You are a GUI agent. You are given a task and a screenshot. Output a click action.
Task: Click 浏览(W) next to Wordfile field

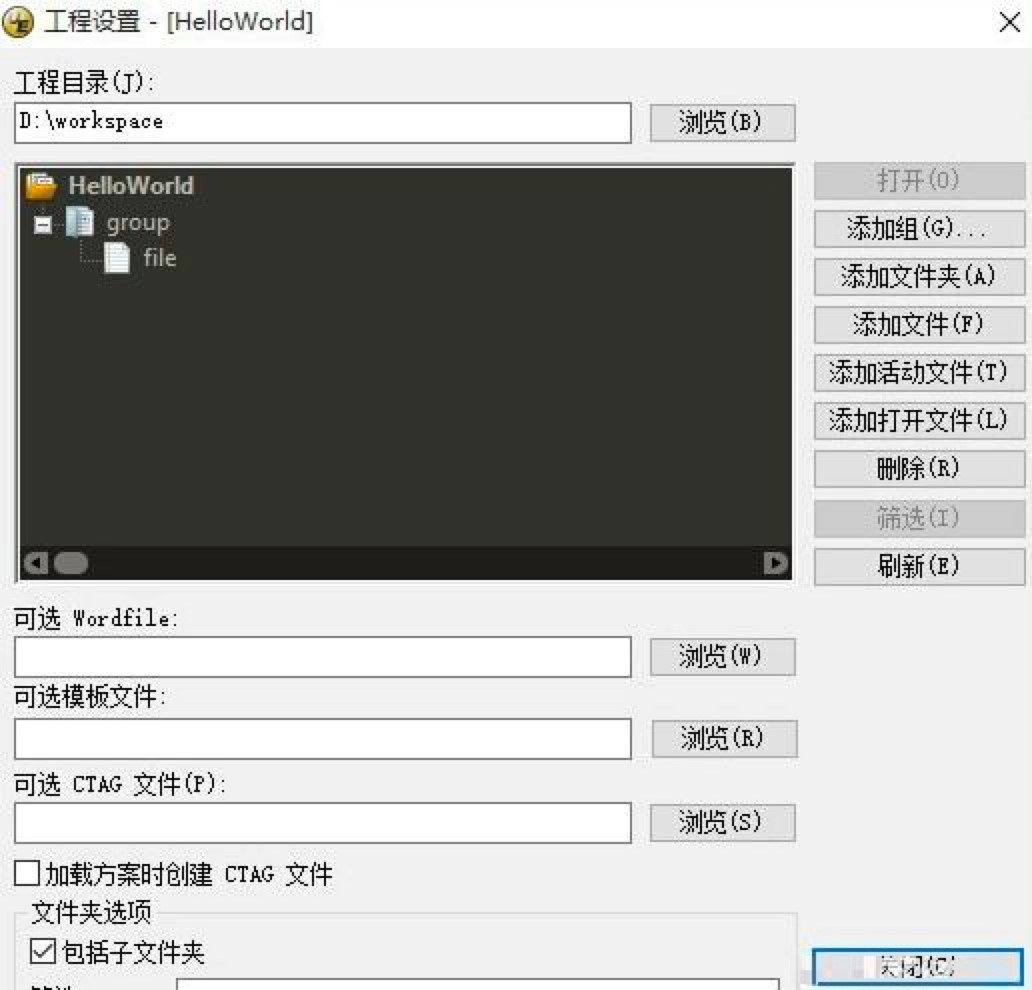(722, 656)
